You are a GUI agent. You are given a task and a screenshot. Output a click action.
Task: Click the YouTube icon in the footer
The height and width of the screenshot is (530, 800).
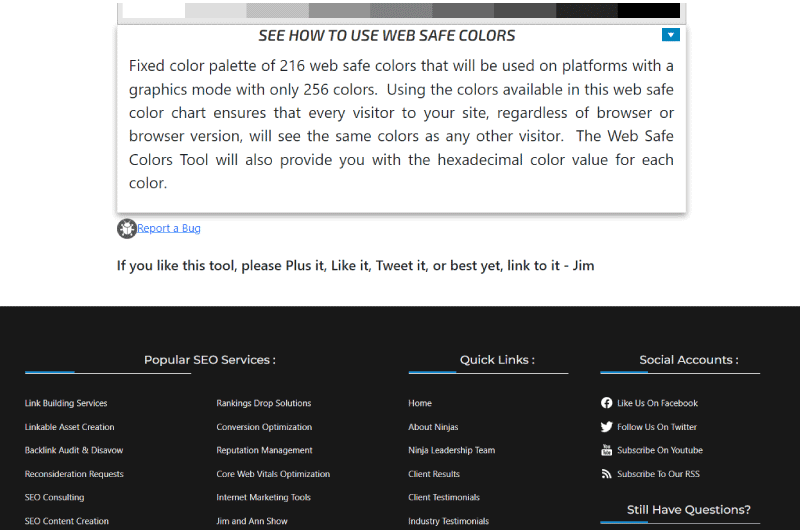606,450
